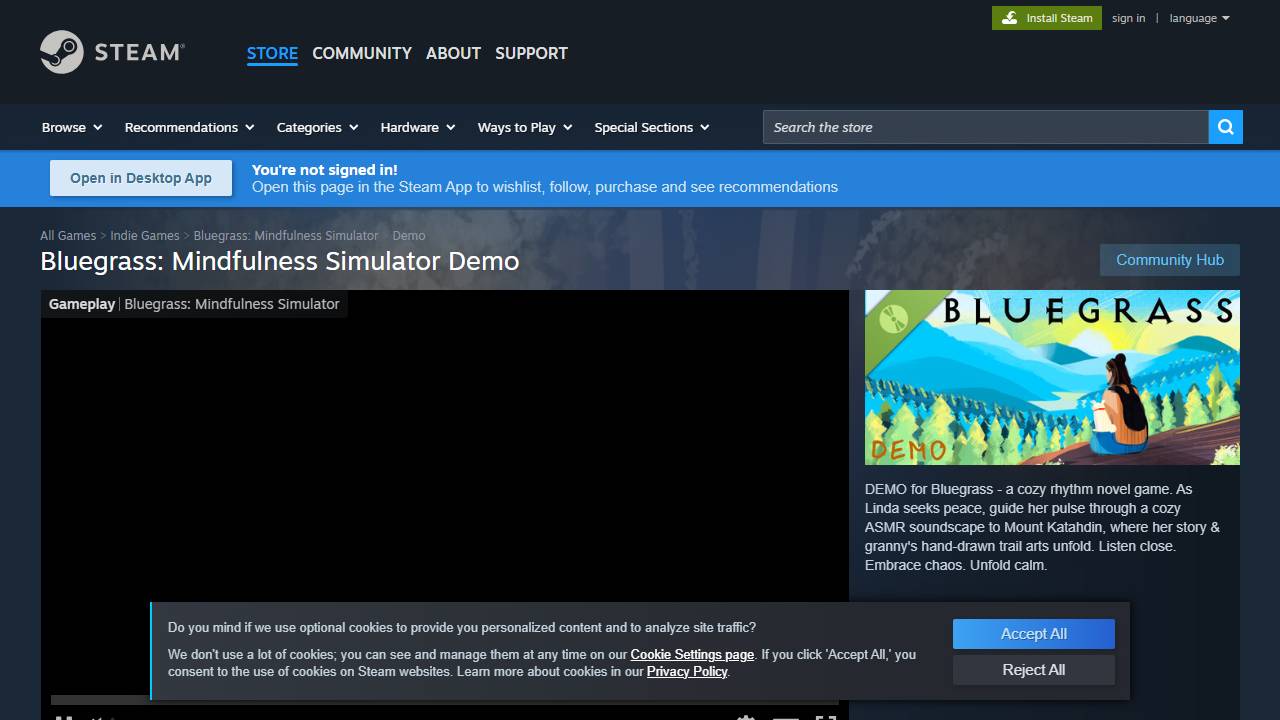Focus the Search the store field

pos(985,127)
